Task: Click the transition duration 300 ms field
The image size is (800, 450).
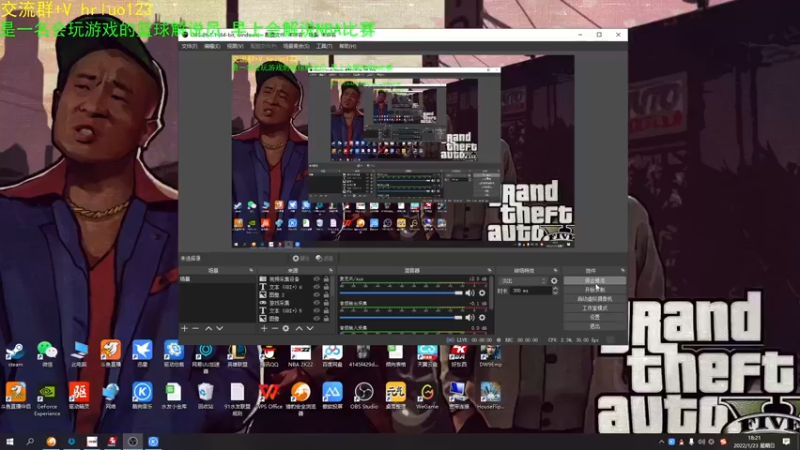Action: pyautogui.click(x=531, y=291)
